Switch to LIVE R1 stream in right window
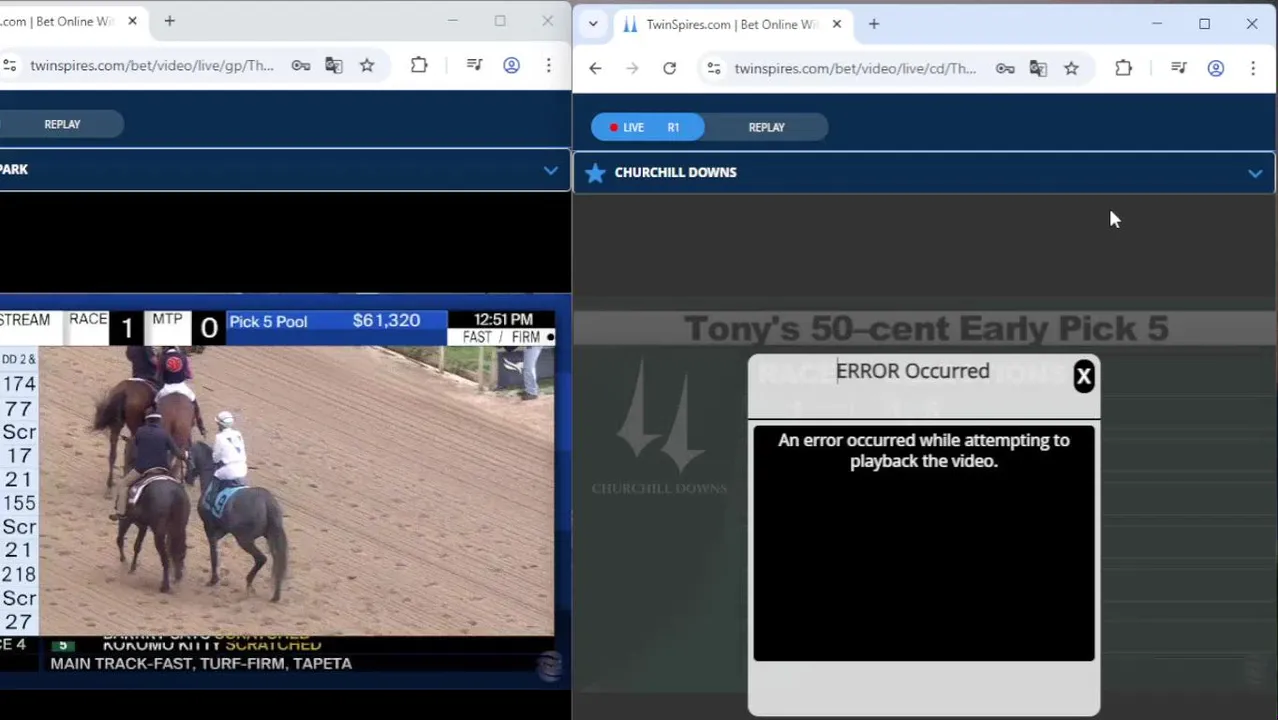 (x=647, y=127)
